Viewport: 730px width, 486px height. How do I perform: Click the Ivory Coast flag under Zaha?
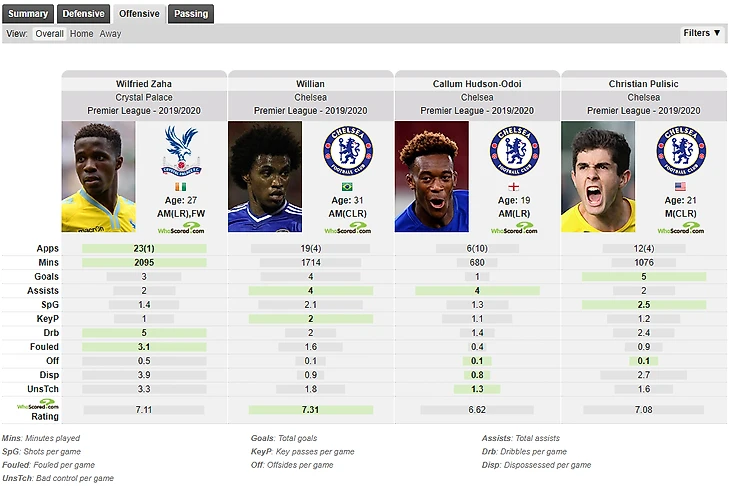(181, 187)
